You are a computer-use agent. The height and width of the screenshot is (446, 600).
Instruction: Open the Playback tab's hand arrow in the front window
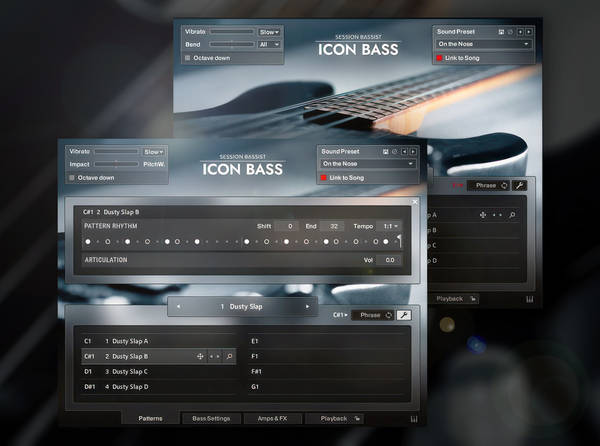pos(357,419)
